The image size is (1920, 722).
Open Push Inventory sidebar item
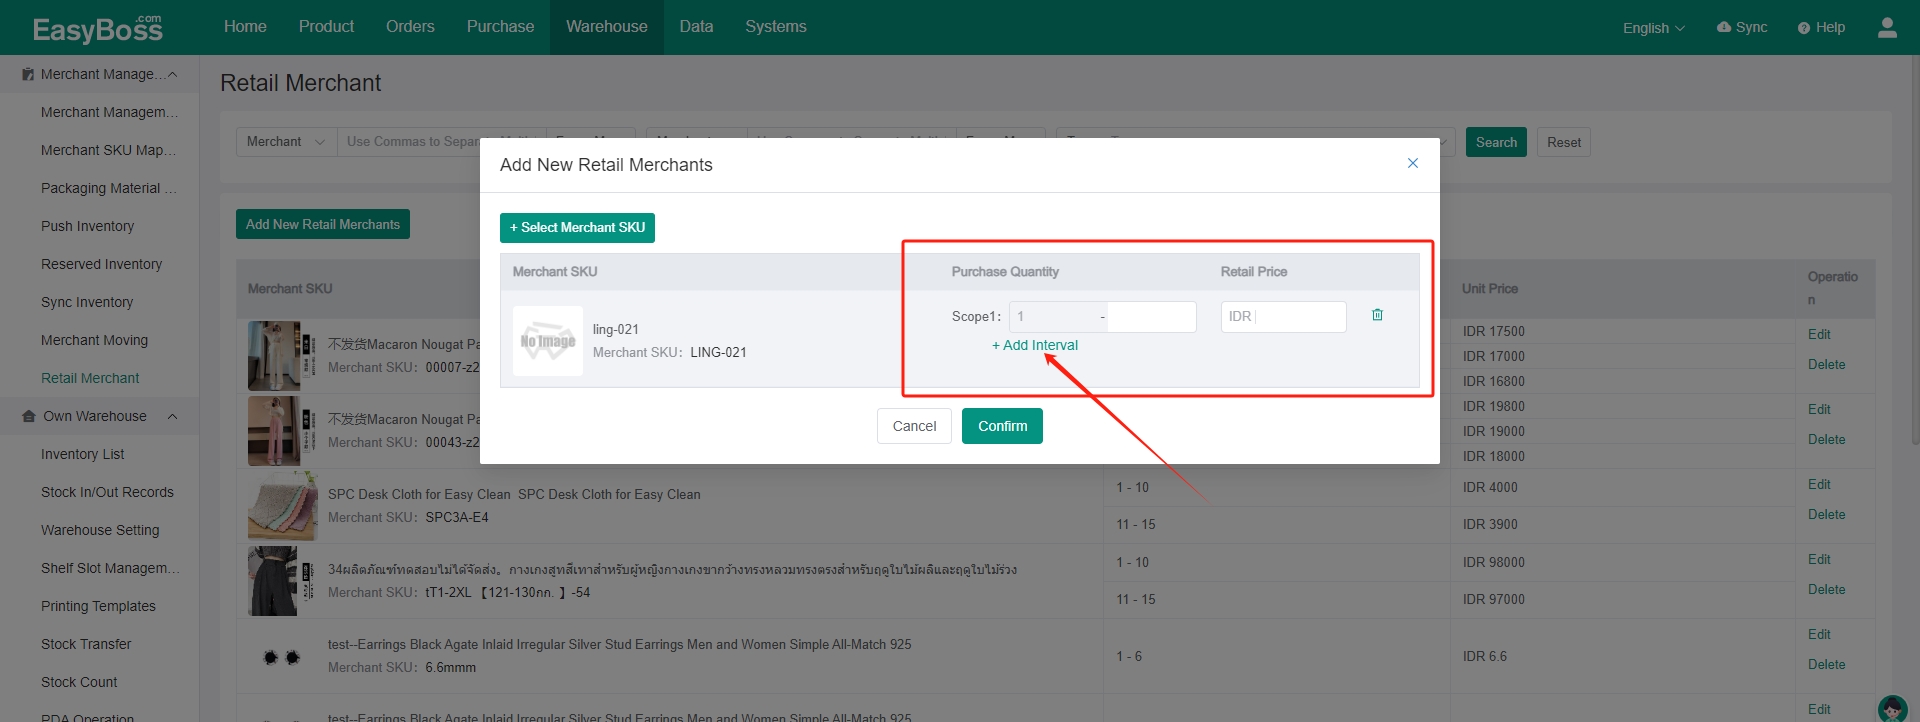87,226
